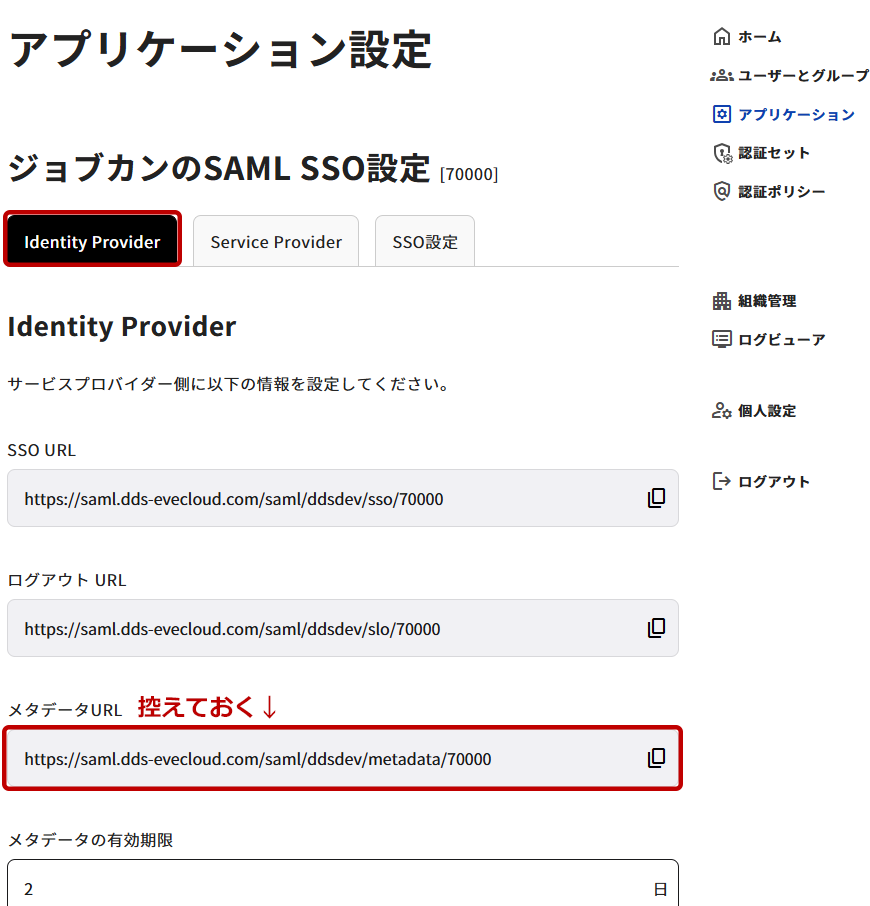The height and width of the screenshot is (906, 870).
Task: Click the house icon in the sidebar
Action: click(721, 37)
